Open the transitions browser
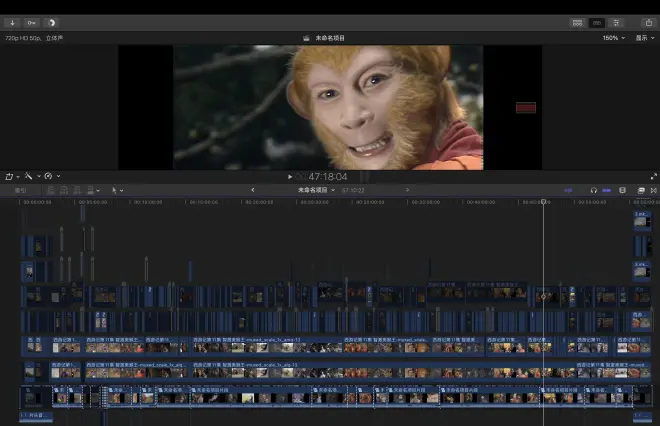This screenshot has height=426, width=660. (x=654, y=190)
